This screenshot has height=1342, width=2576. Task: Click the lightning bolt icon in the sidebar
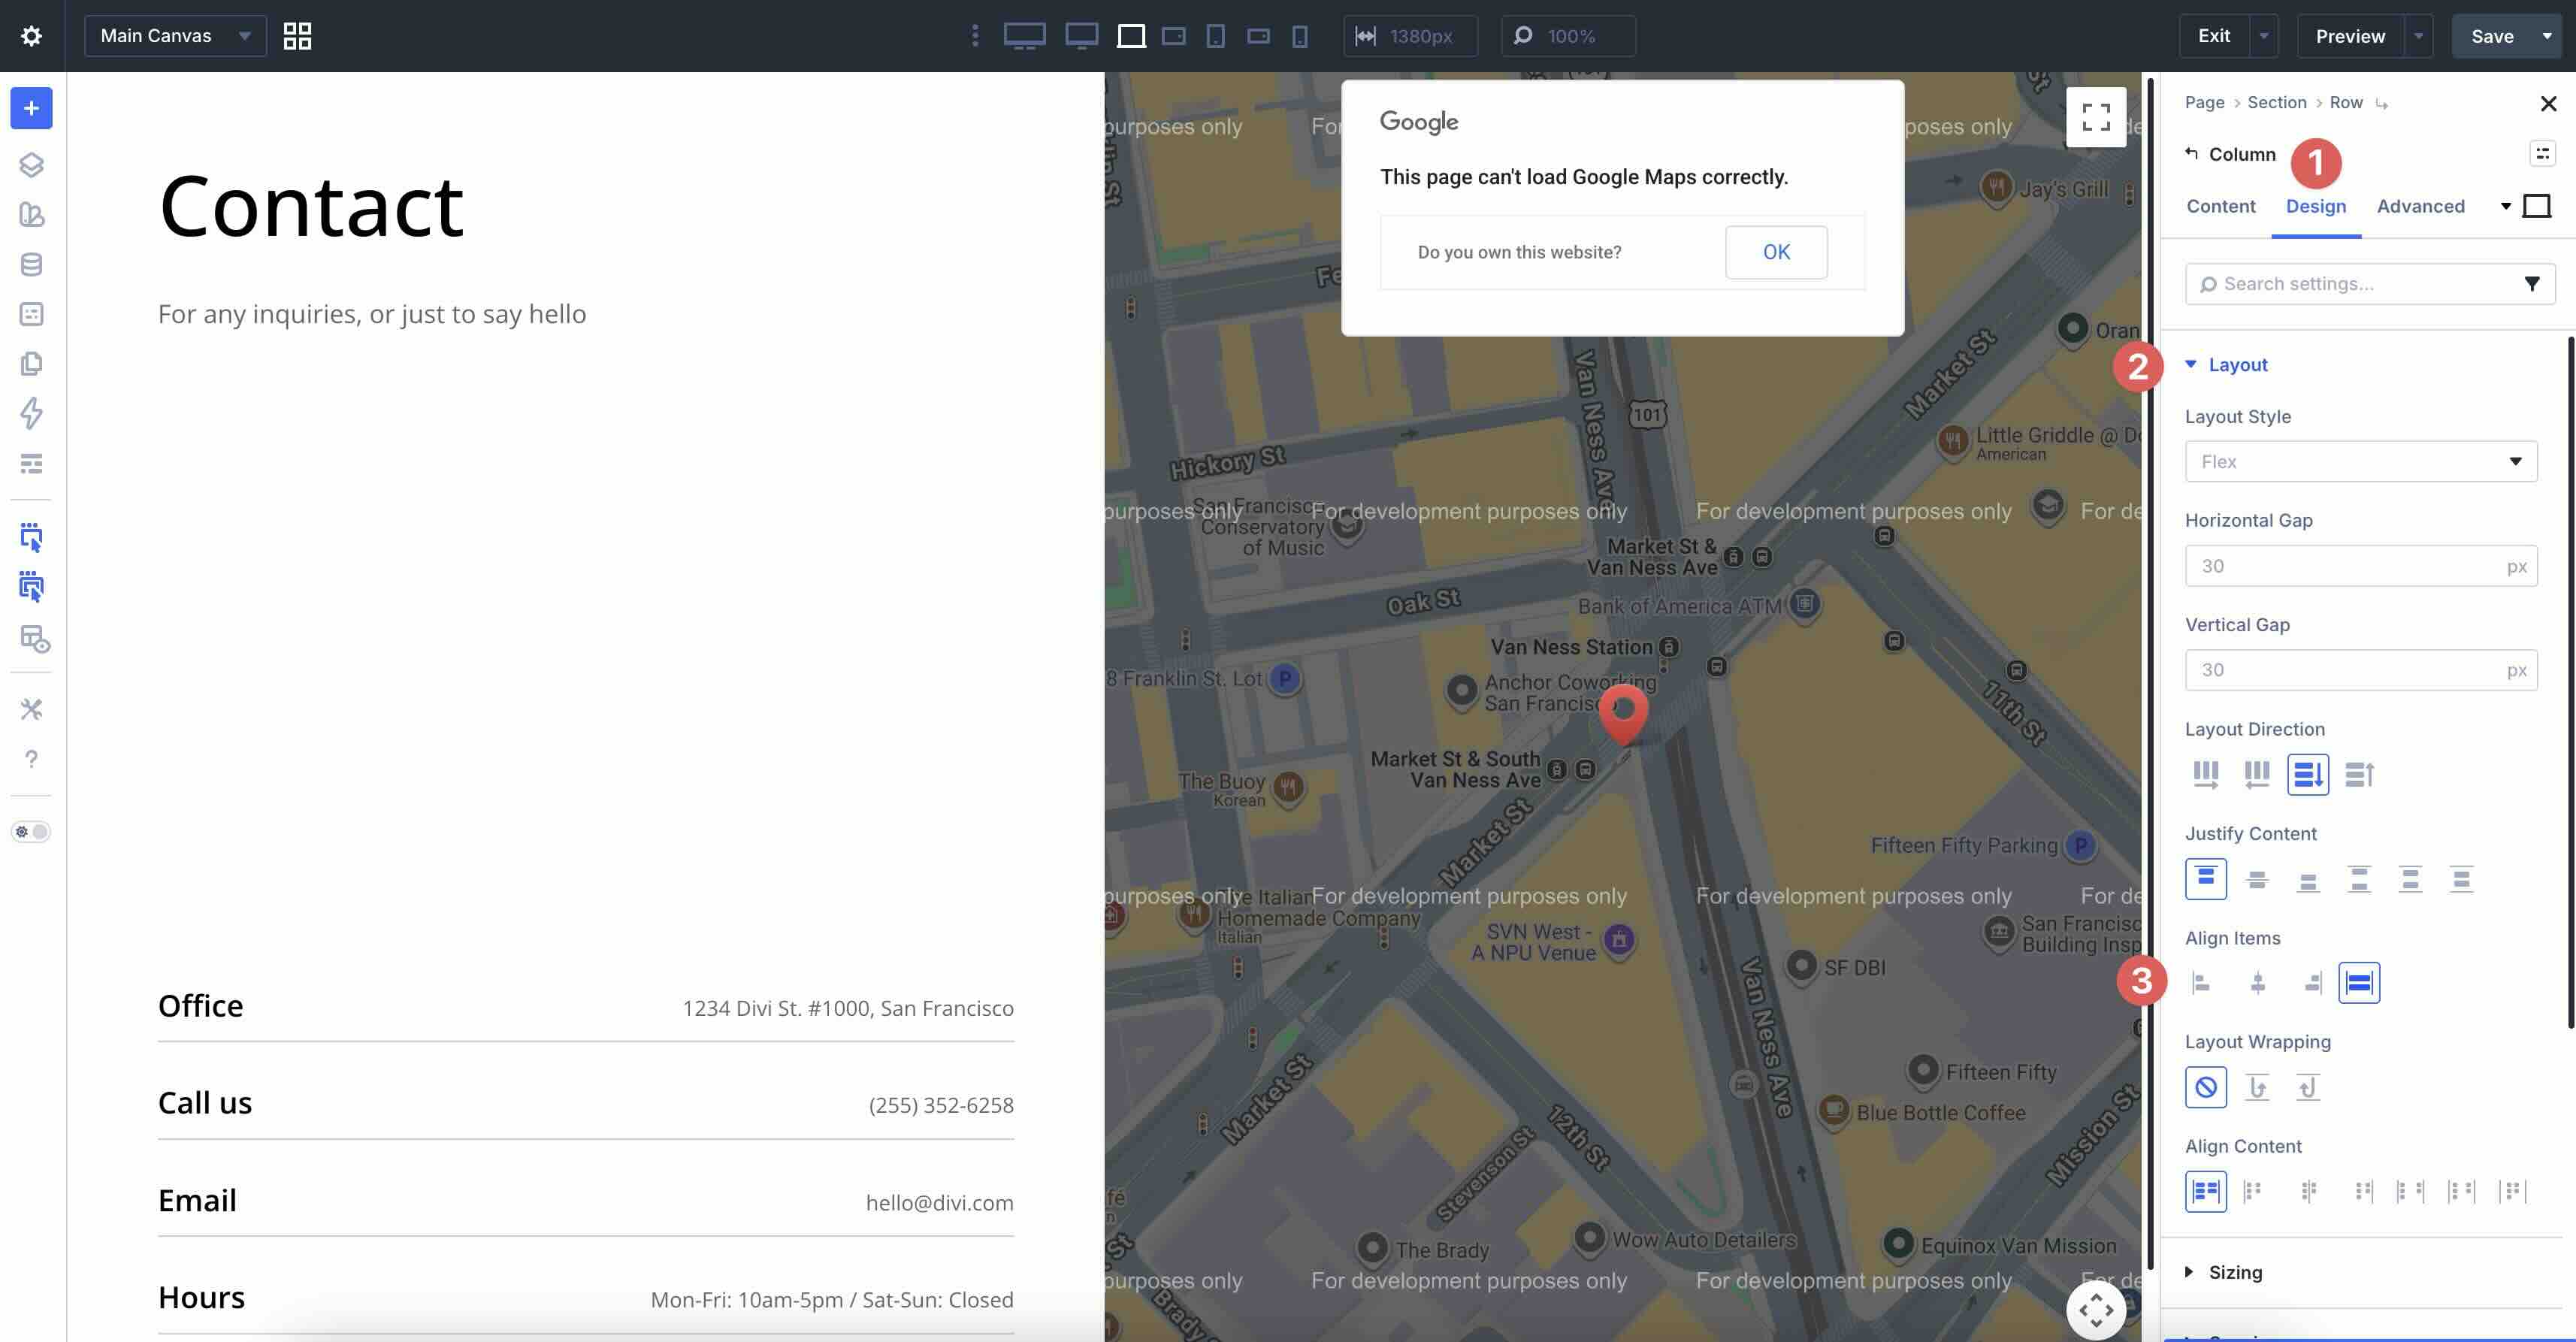tap(31, 413)
